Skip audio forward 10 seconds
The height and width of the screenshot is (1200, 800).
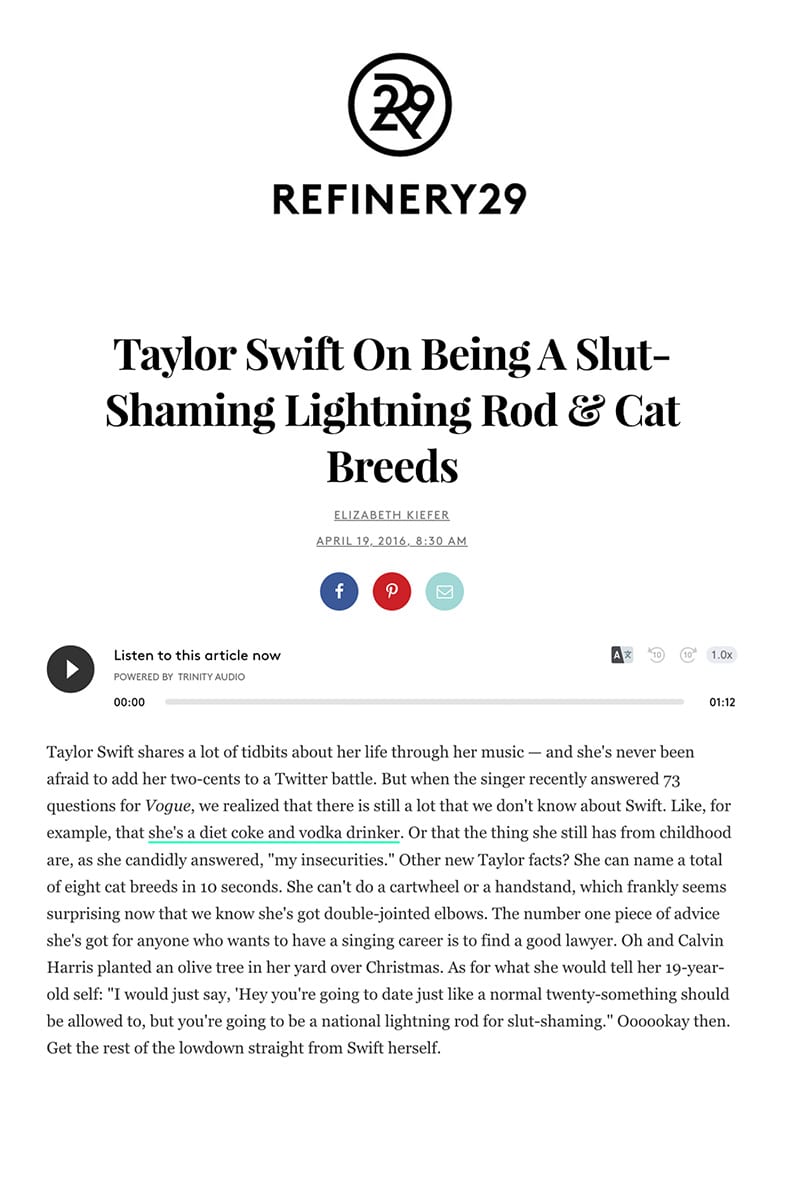click(688, 655)
